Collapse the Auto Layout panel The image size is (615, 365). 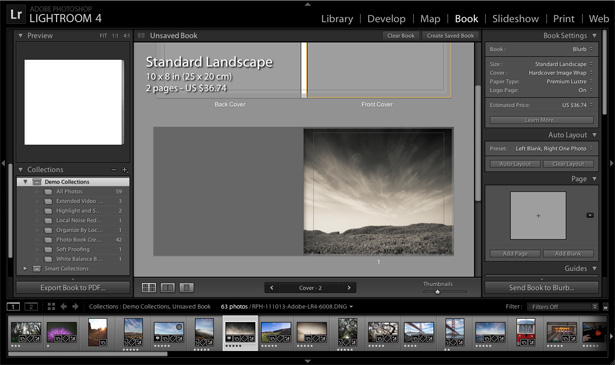(x=595, y=135)
